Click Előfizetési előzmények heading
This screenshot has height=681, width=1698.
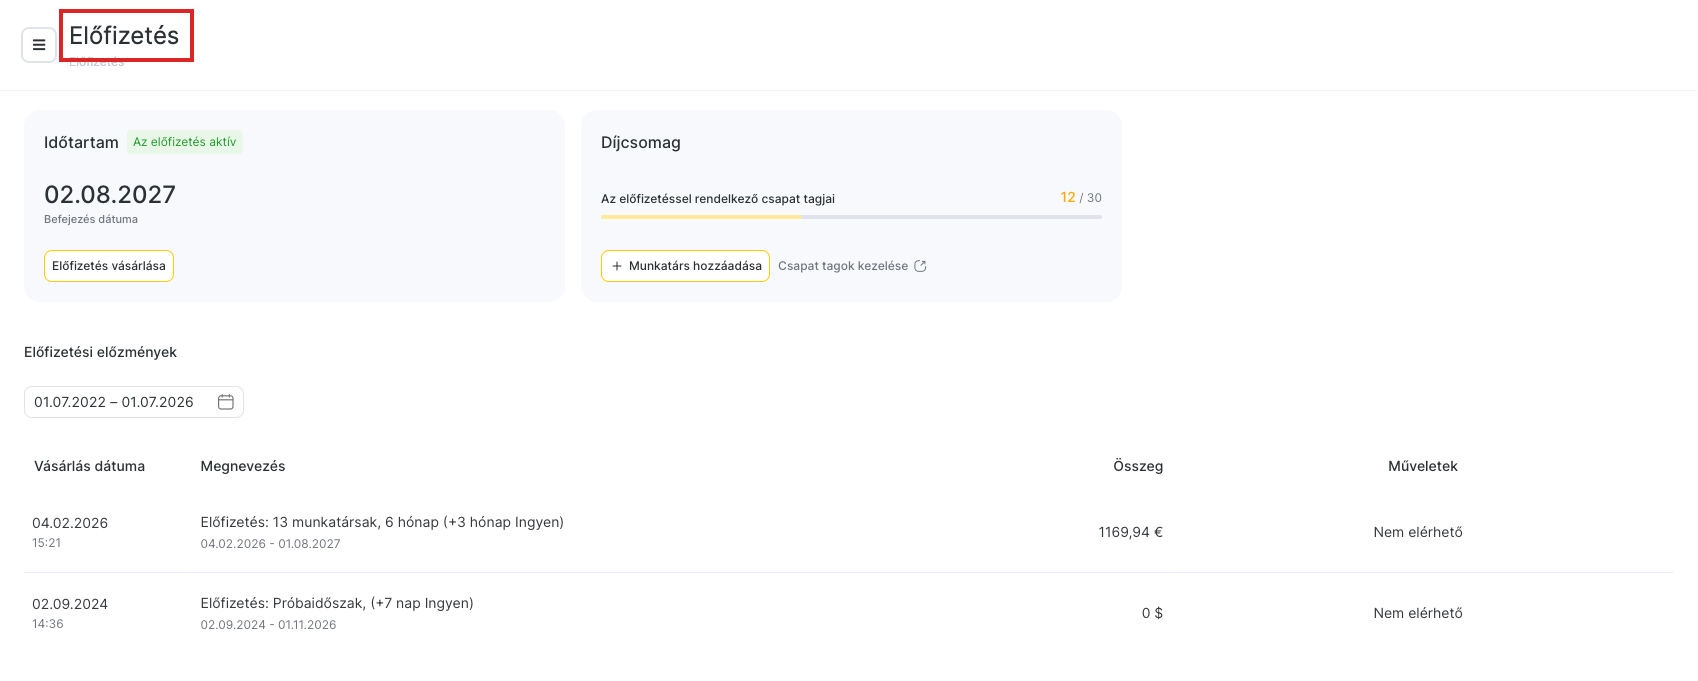tap(100, 352)
